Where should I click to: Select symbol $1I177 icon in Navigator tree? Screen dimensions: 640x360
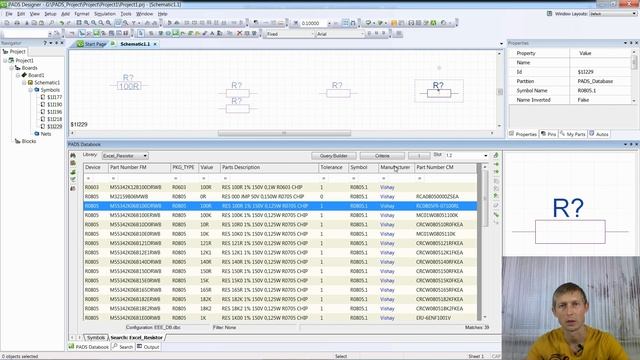43,97
